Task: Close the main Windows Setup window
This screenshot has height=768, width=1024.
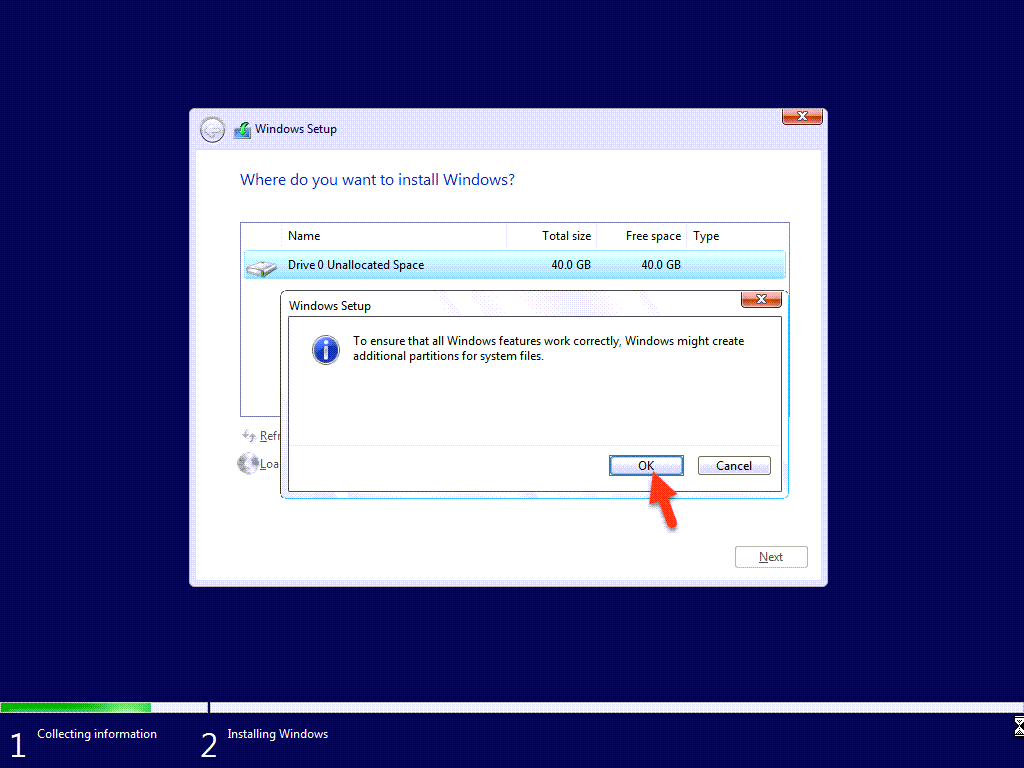Action: [x=802, y=117]
